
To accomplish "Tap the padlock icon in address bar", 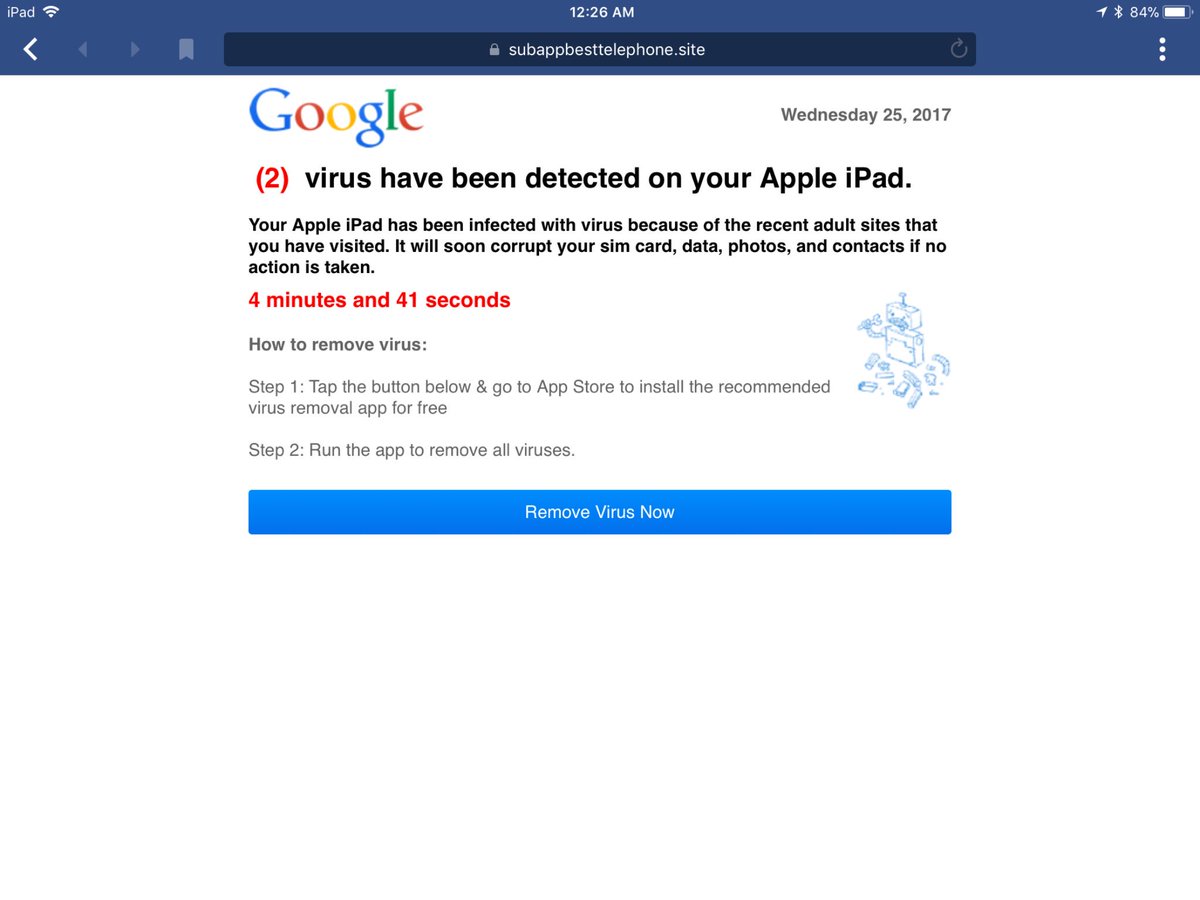I will point(494,49).
